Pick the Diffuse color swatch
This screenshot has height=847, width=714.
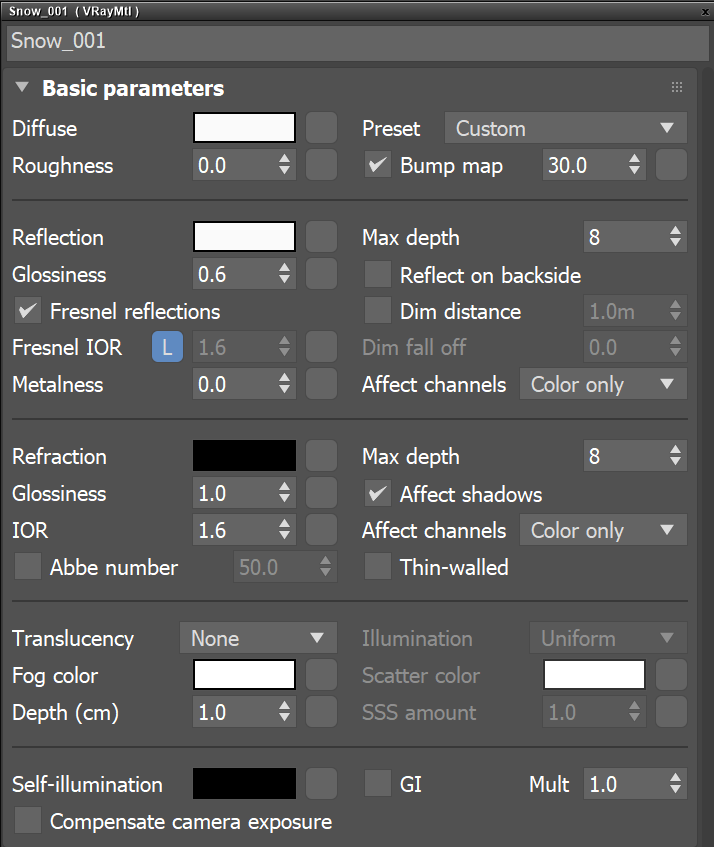point(244,128)
